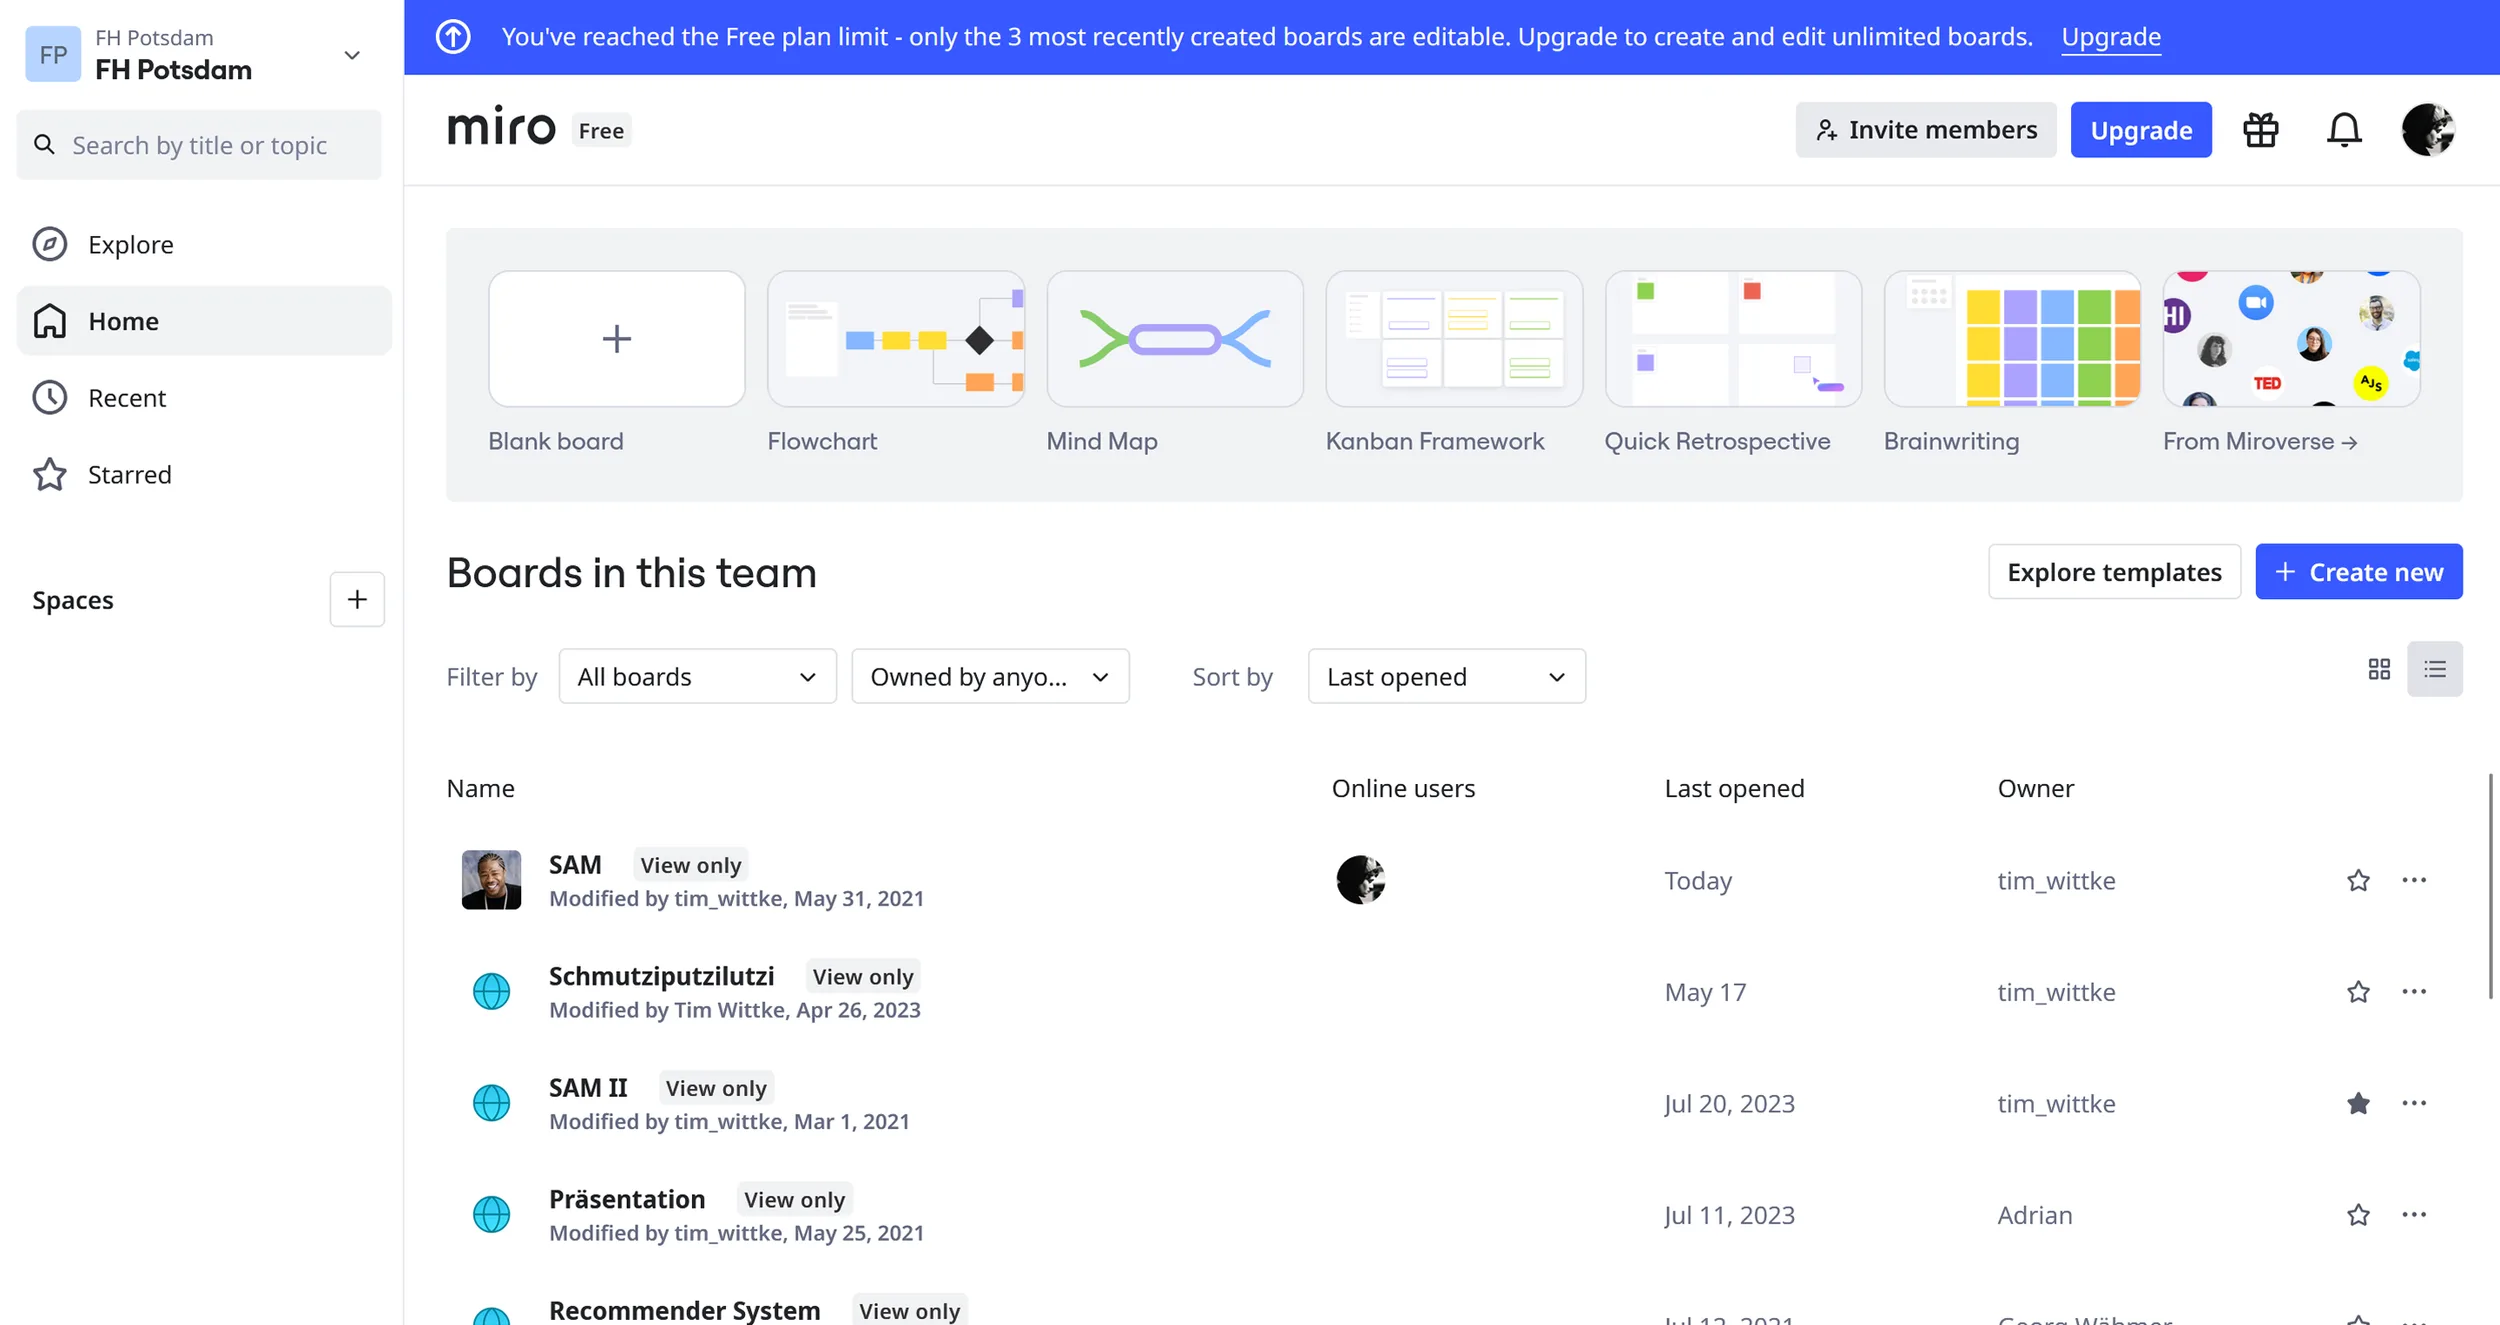The width and height of the screenshot is (2500, 1325).
Task: Click the globe icon of SAM II
Action: click(x=491, y=1103)
